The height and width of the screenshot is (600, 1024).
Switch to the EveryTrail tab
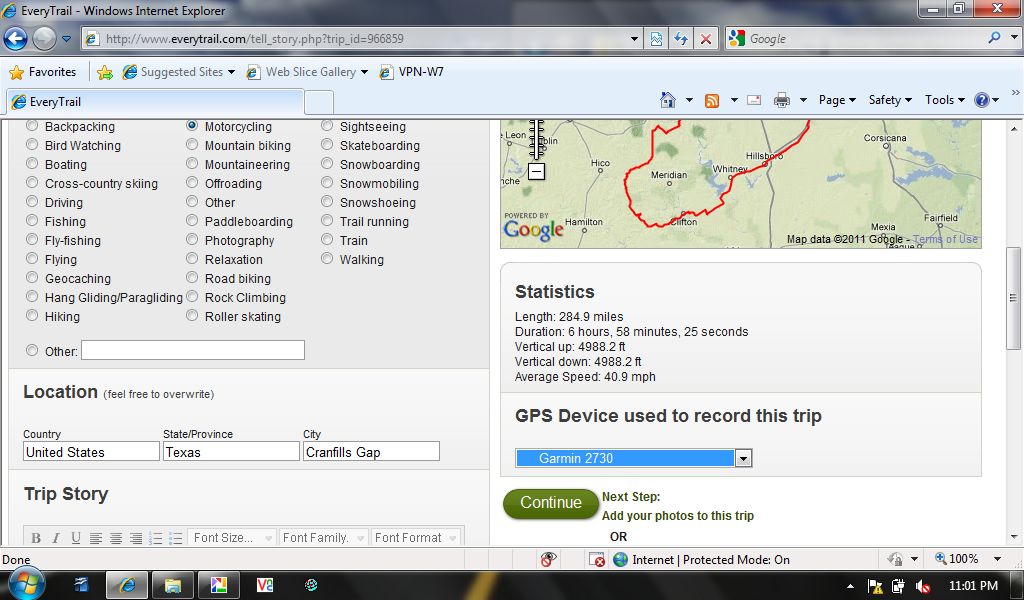click(x=155, y=102)
